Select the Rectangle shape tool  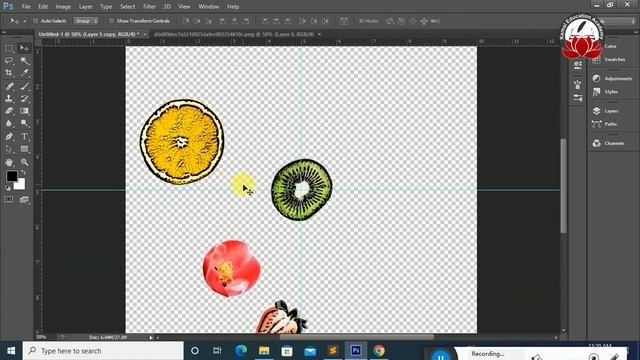[x=24, y=149]
